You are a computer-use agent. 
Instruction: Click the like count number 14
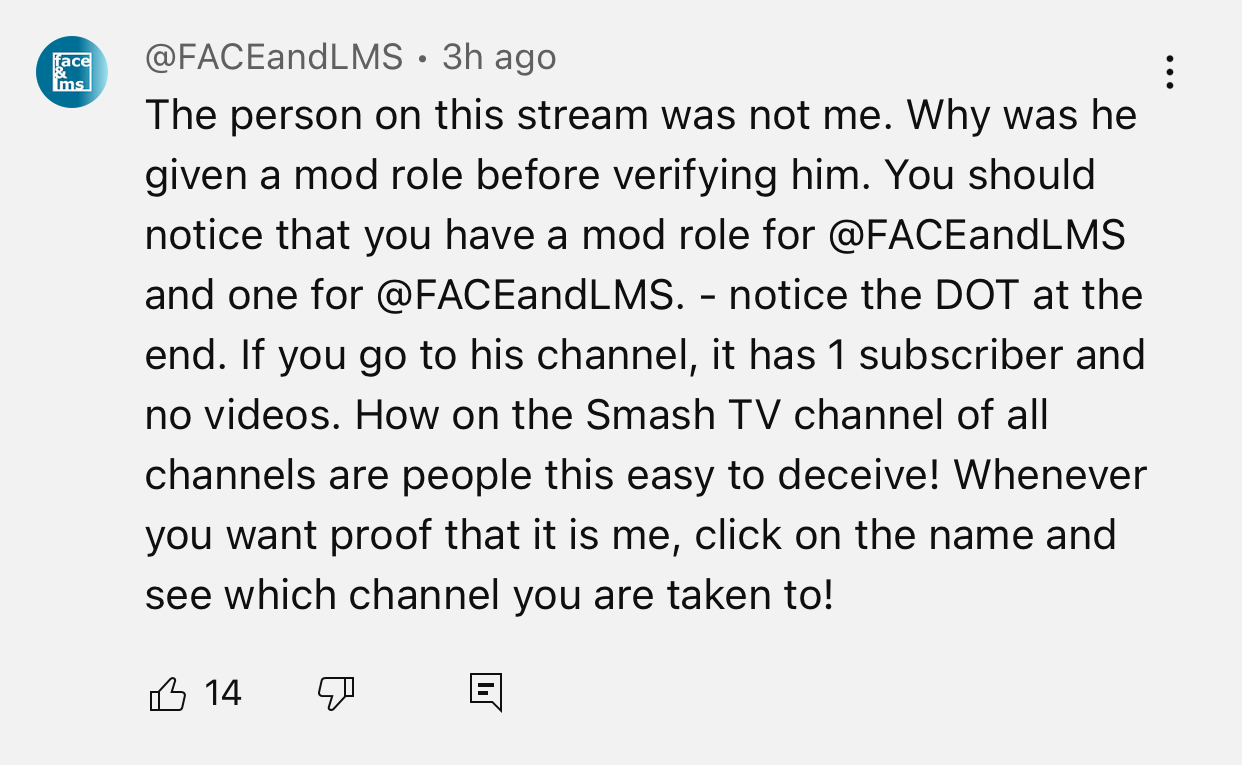(x=222, y=693)
